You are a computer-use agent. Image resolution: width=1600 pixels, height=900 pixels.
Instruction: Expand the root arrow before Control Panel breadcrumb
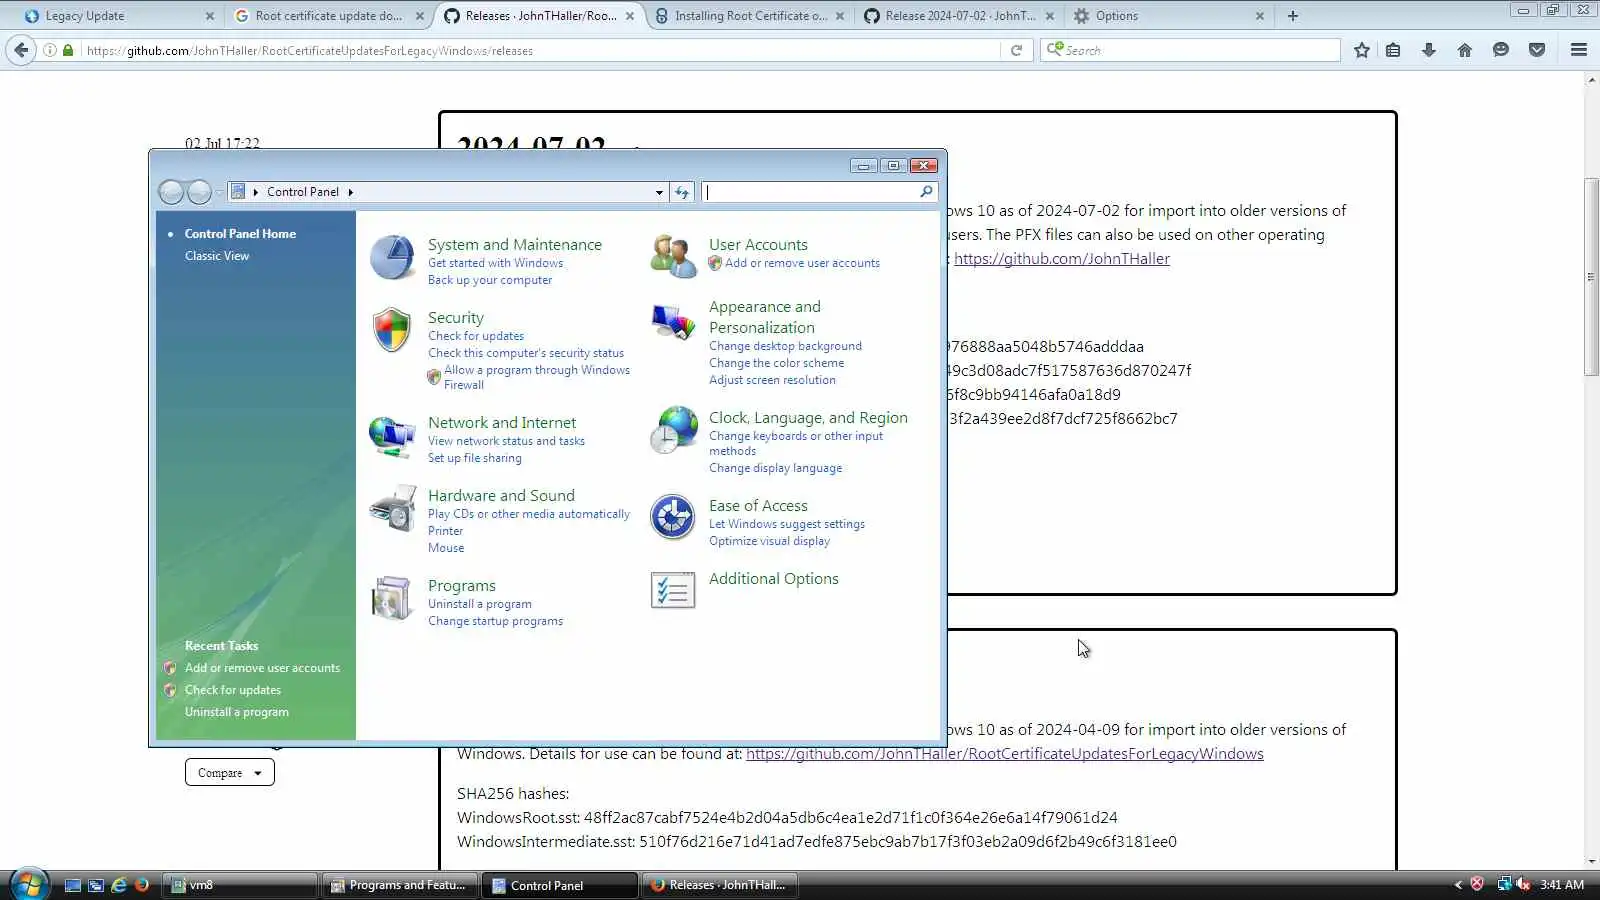point(256,192)
